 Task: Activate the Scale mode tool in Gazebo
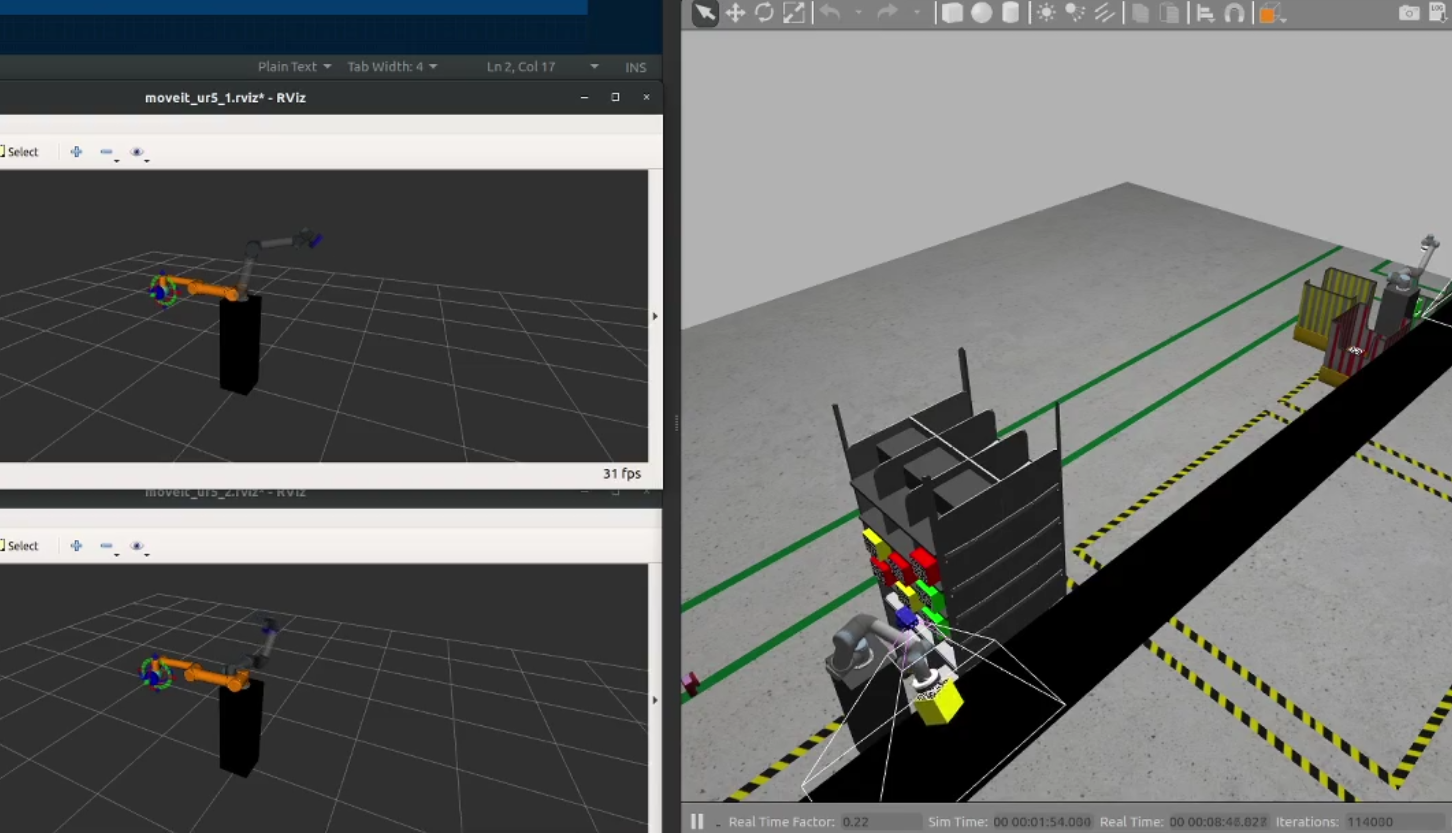point(794,13)
